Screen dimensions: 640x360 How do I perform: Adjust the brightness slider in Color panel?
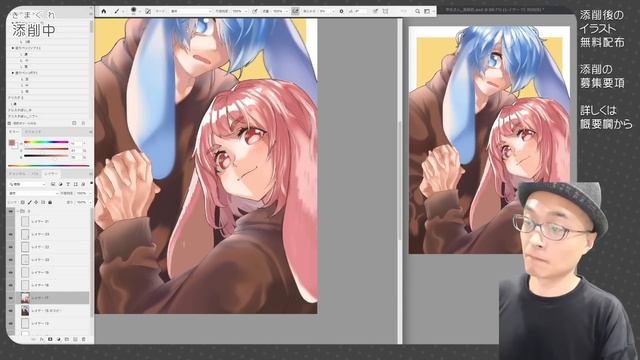pyautogui.click(x=46, y=156)
